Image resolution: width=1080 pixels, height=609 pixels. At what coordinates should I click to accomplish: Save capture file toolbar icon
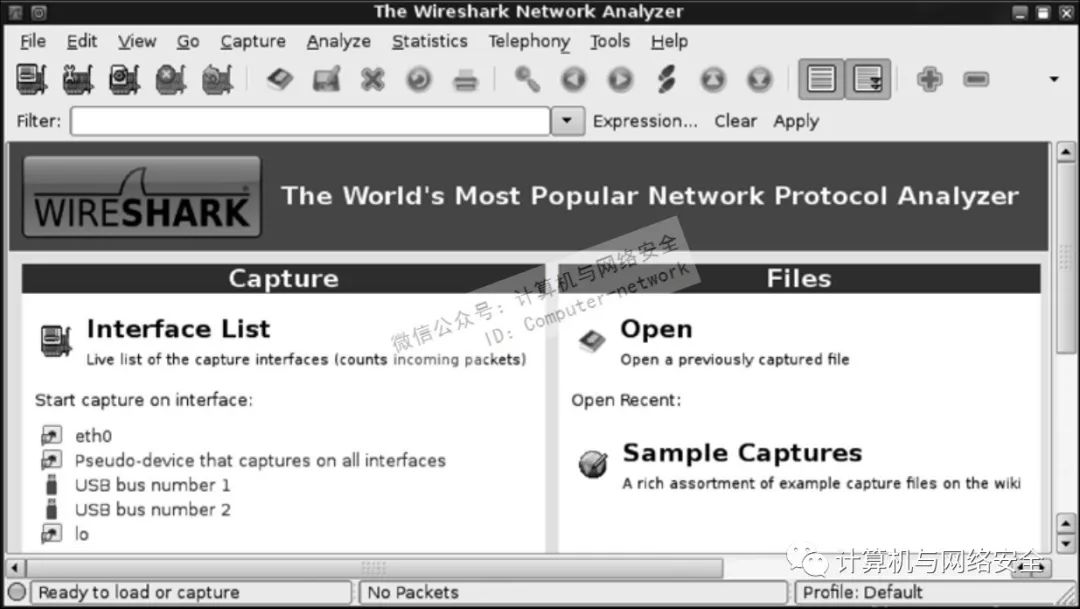pos(326,79)
